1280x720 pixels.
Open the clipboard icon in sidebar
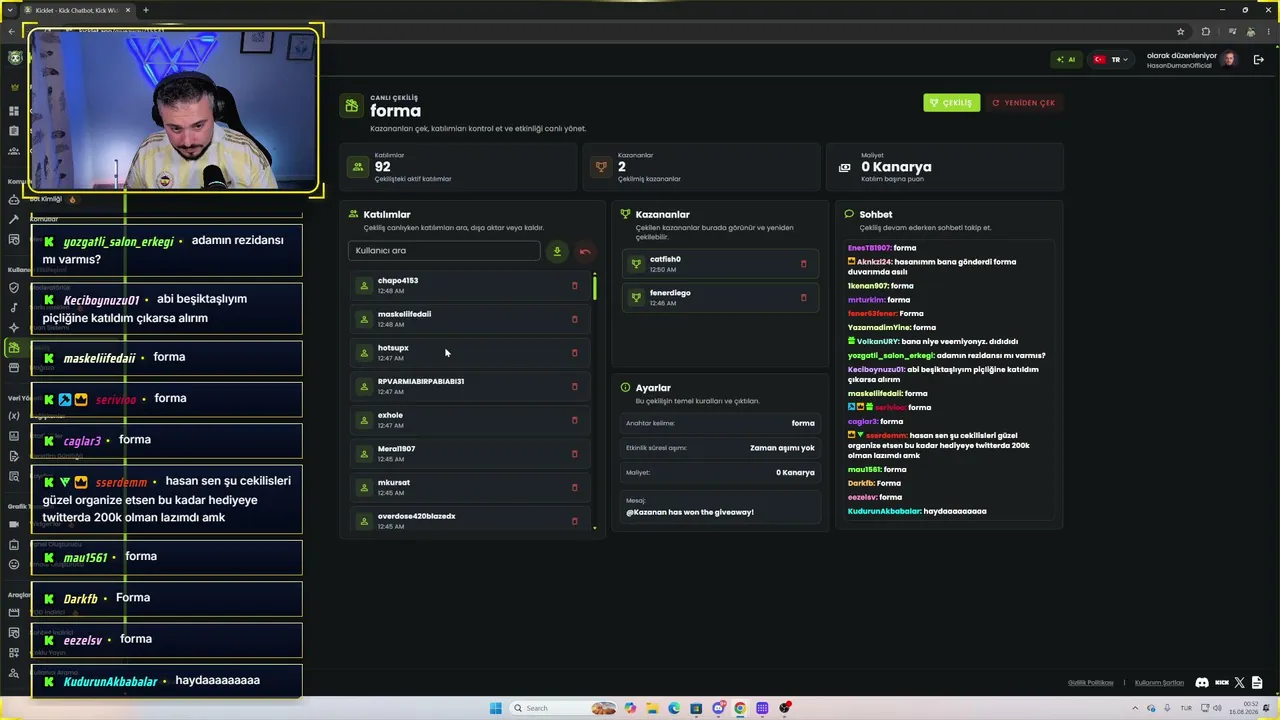[x=14, y=131]
